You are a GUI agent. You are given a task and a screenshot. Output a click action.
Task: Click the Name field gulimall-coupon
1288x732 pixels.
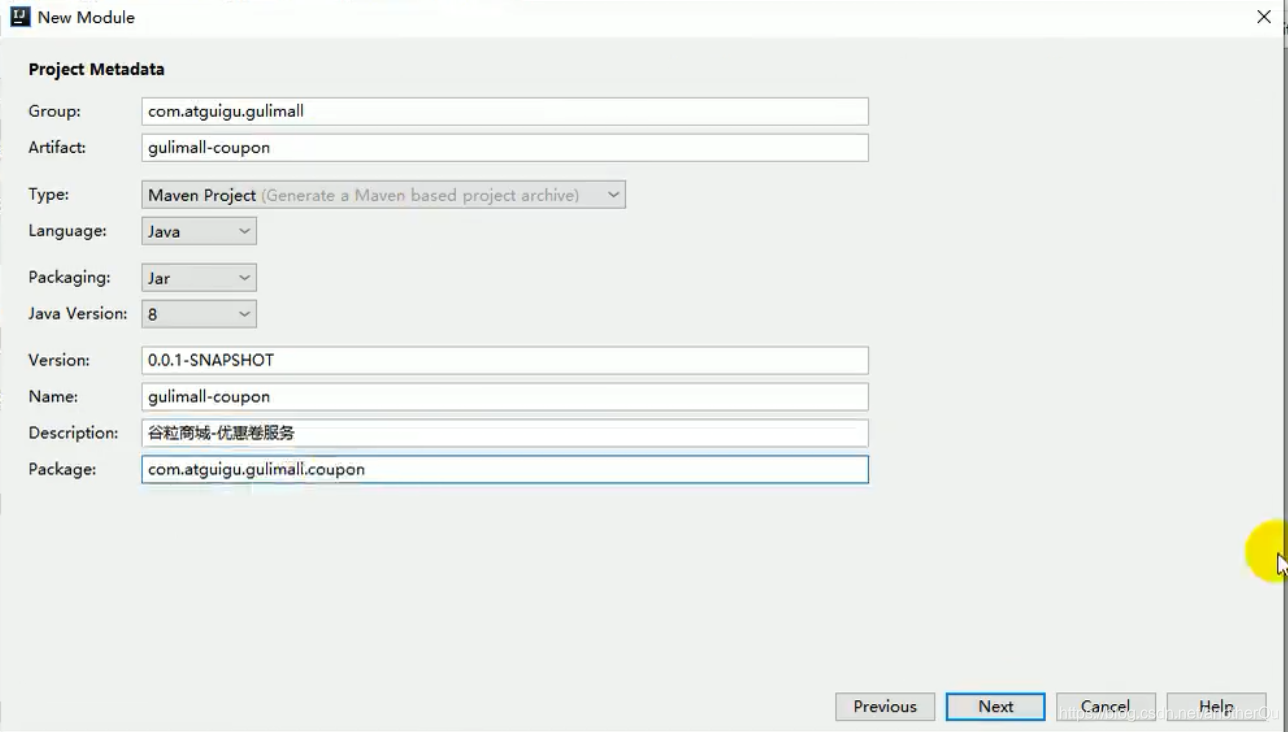click(505, 397)
